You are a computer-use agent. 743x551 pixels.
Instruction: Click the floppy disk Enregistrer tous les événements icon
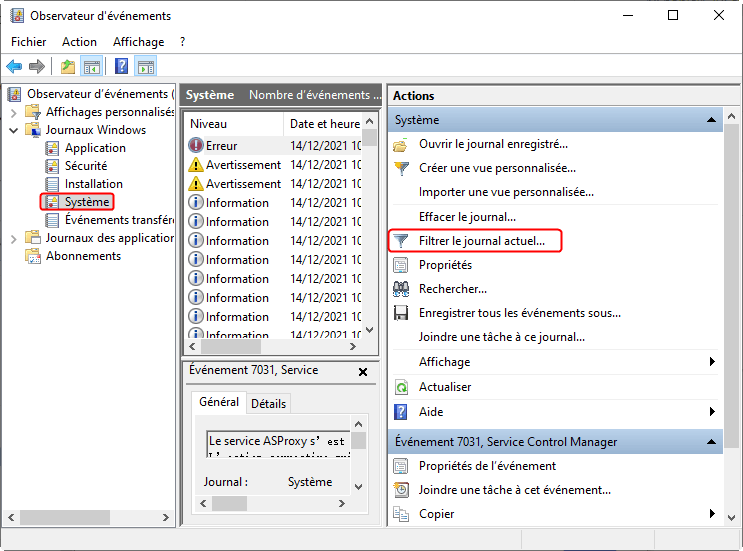[x=401, y=313]
